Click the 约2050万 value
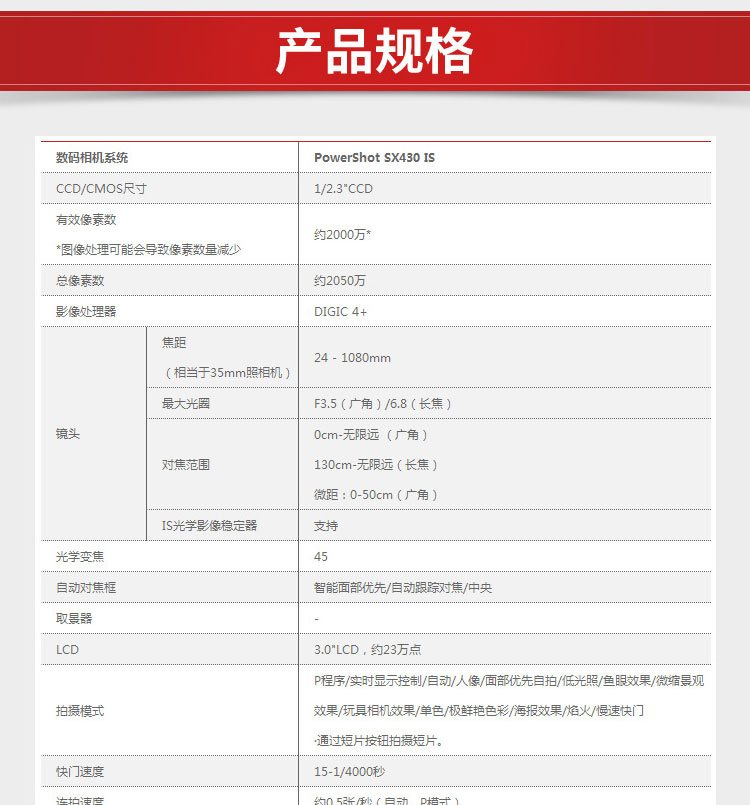The image size is (750, 805). pyautogui.click(x=339, y=281)
